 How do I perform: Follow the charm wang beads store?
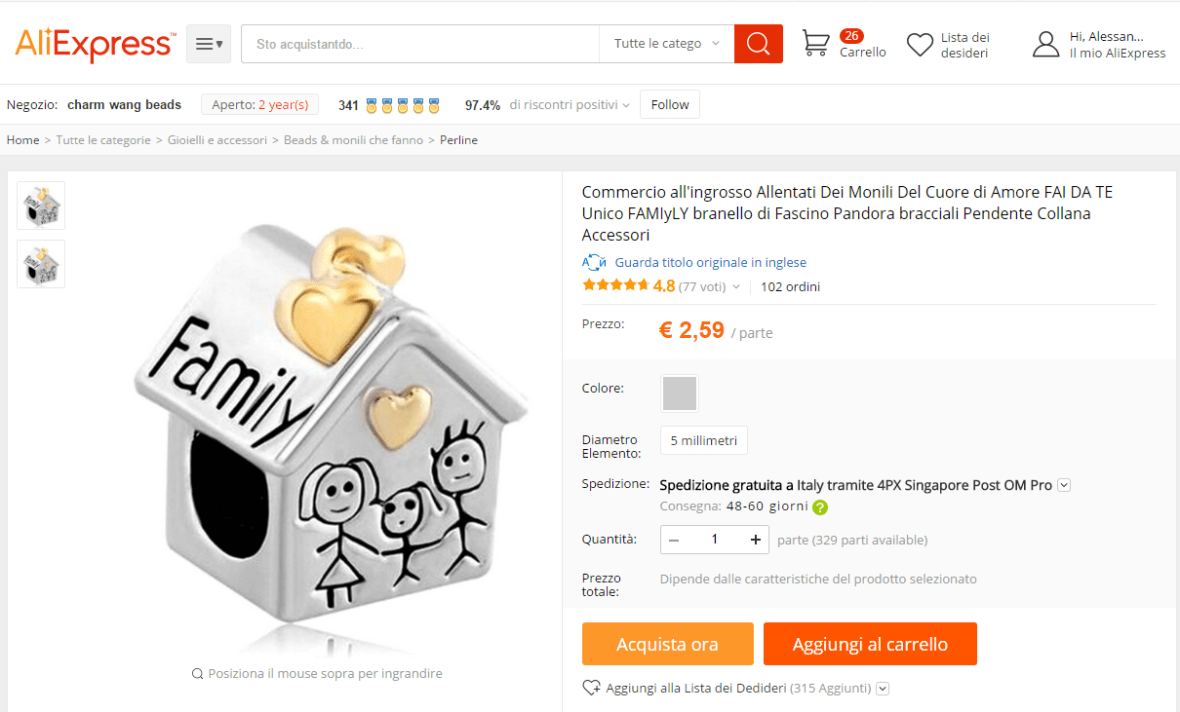[669, 104]
